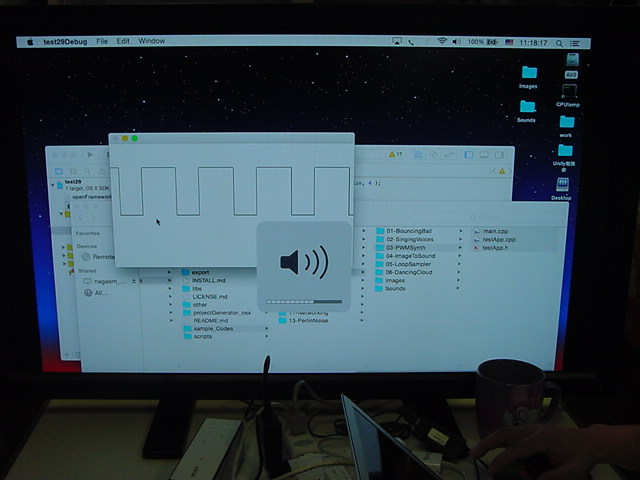The height and width of the screenshot is (480, 640).
Task: Collapse the test29 project disclosure triangle
Action: (x=53, y=185)
